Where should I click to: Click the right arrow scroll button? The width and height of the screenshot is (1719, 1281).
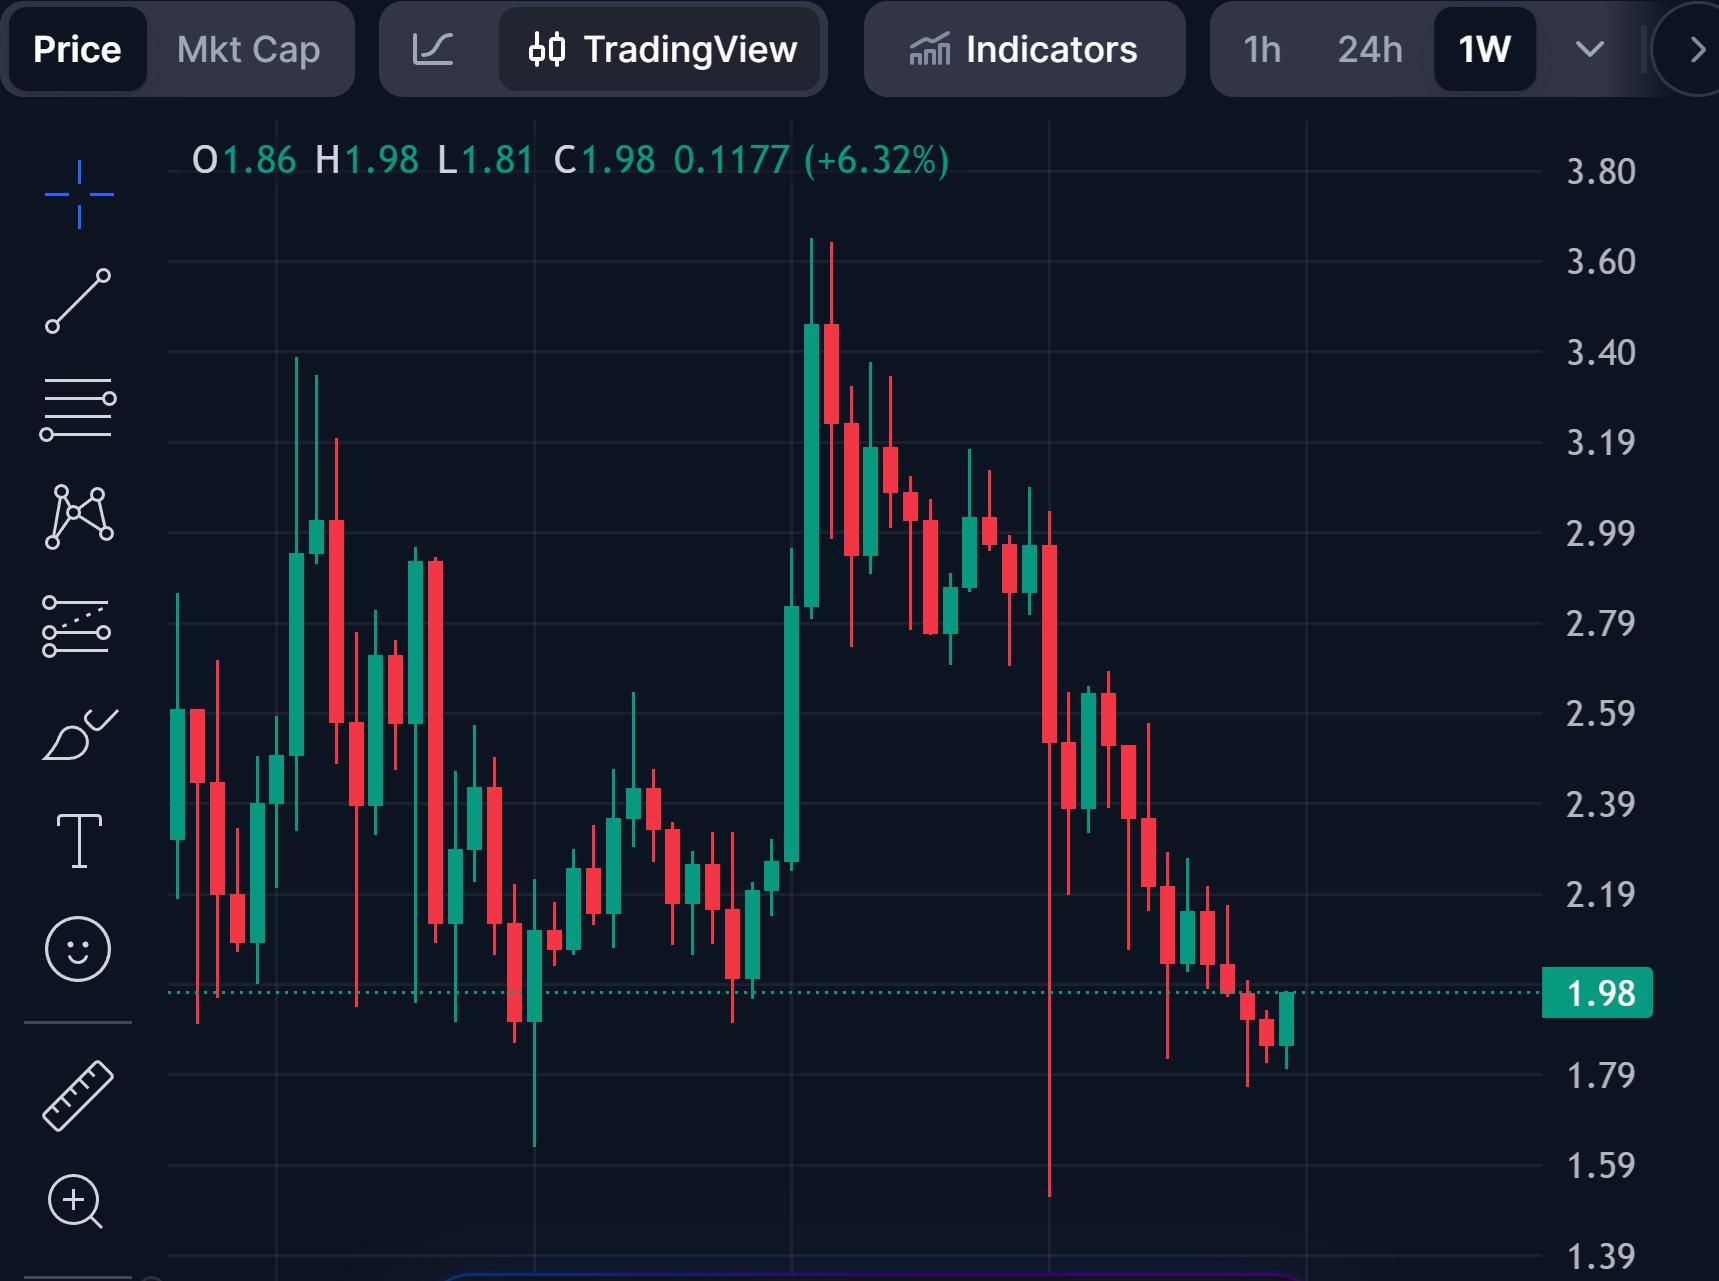[x=1696, y=49]
